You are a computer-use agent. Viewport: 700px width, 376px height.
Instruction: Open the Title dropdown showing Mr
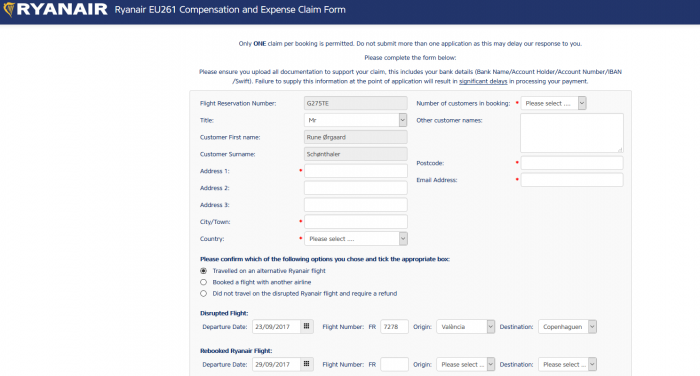click(356, 120)
